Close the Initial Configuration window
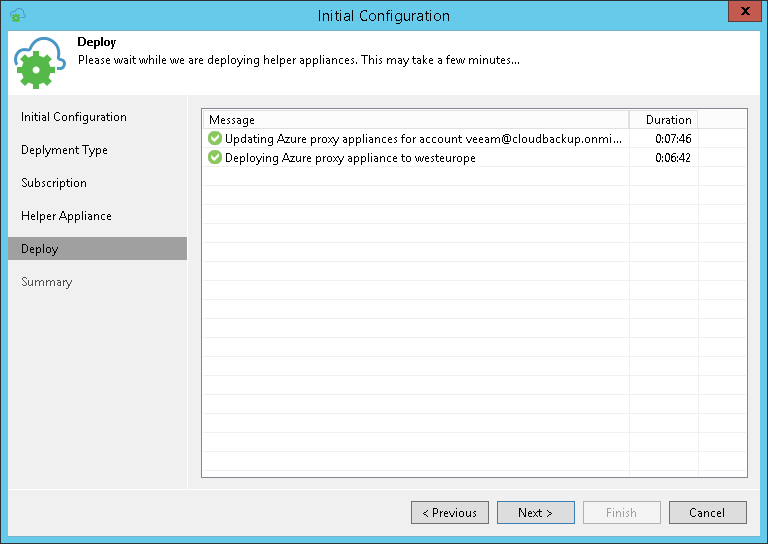The image size is (768, 544). coord(741,14)
